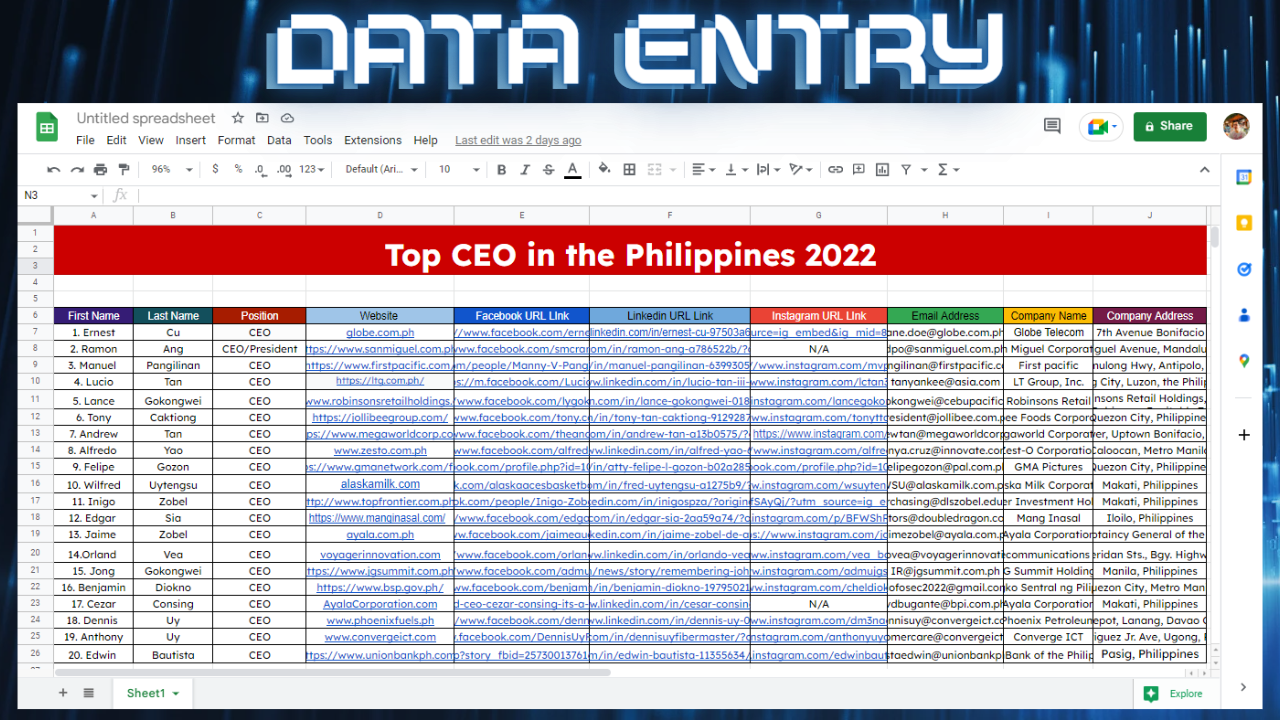Open Google Maps in the side panel
Viewport: 1280px width, 720px height.
(1244, 361)
